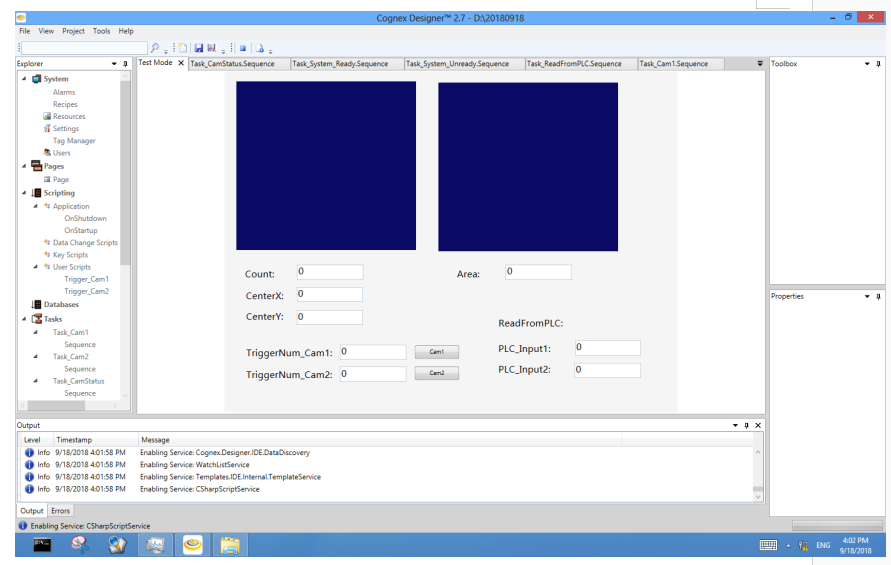
Task: Click the search magnifier icon in toolbar
Action: pos(155,47)
